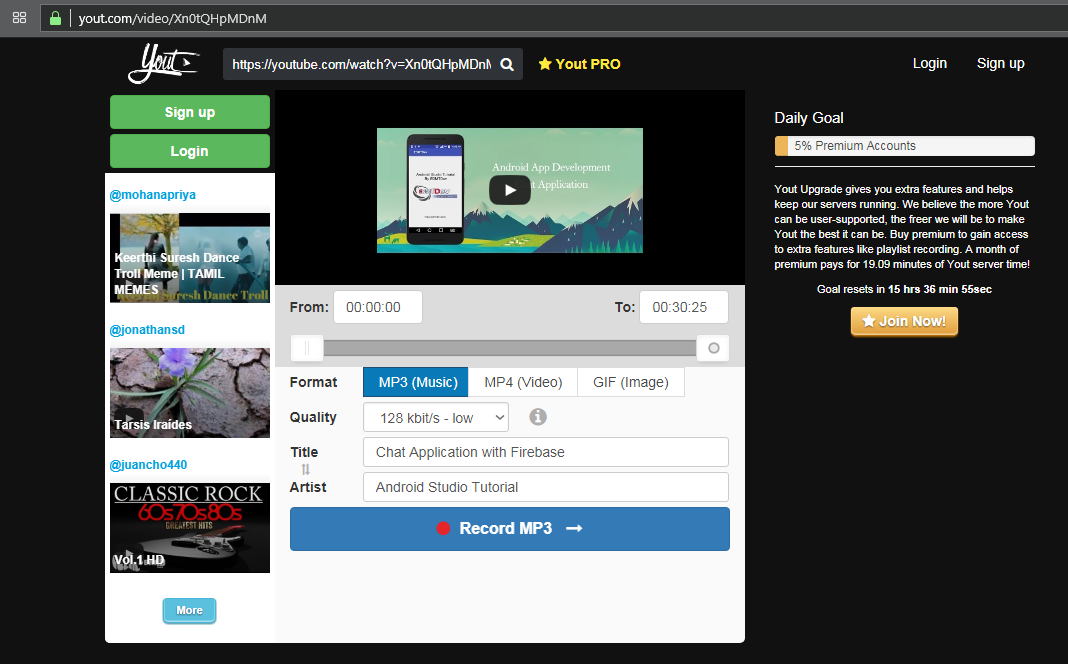This screenshot has width=1068, height=664.
Task: Open @jonathansd profile link
Action: [x=147, y=330]
